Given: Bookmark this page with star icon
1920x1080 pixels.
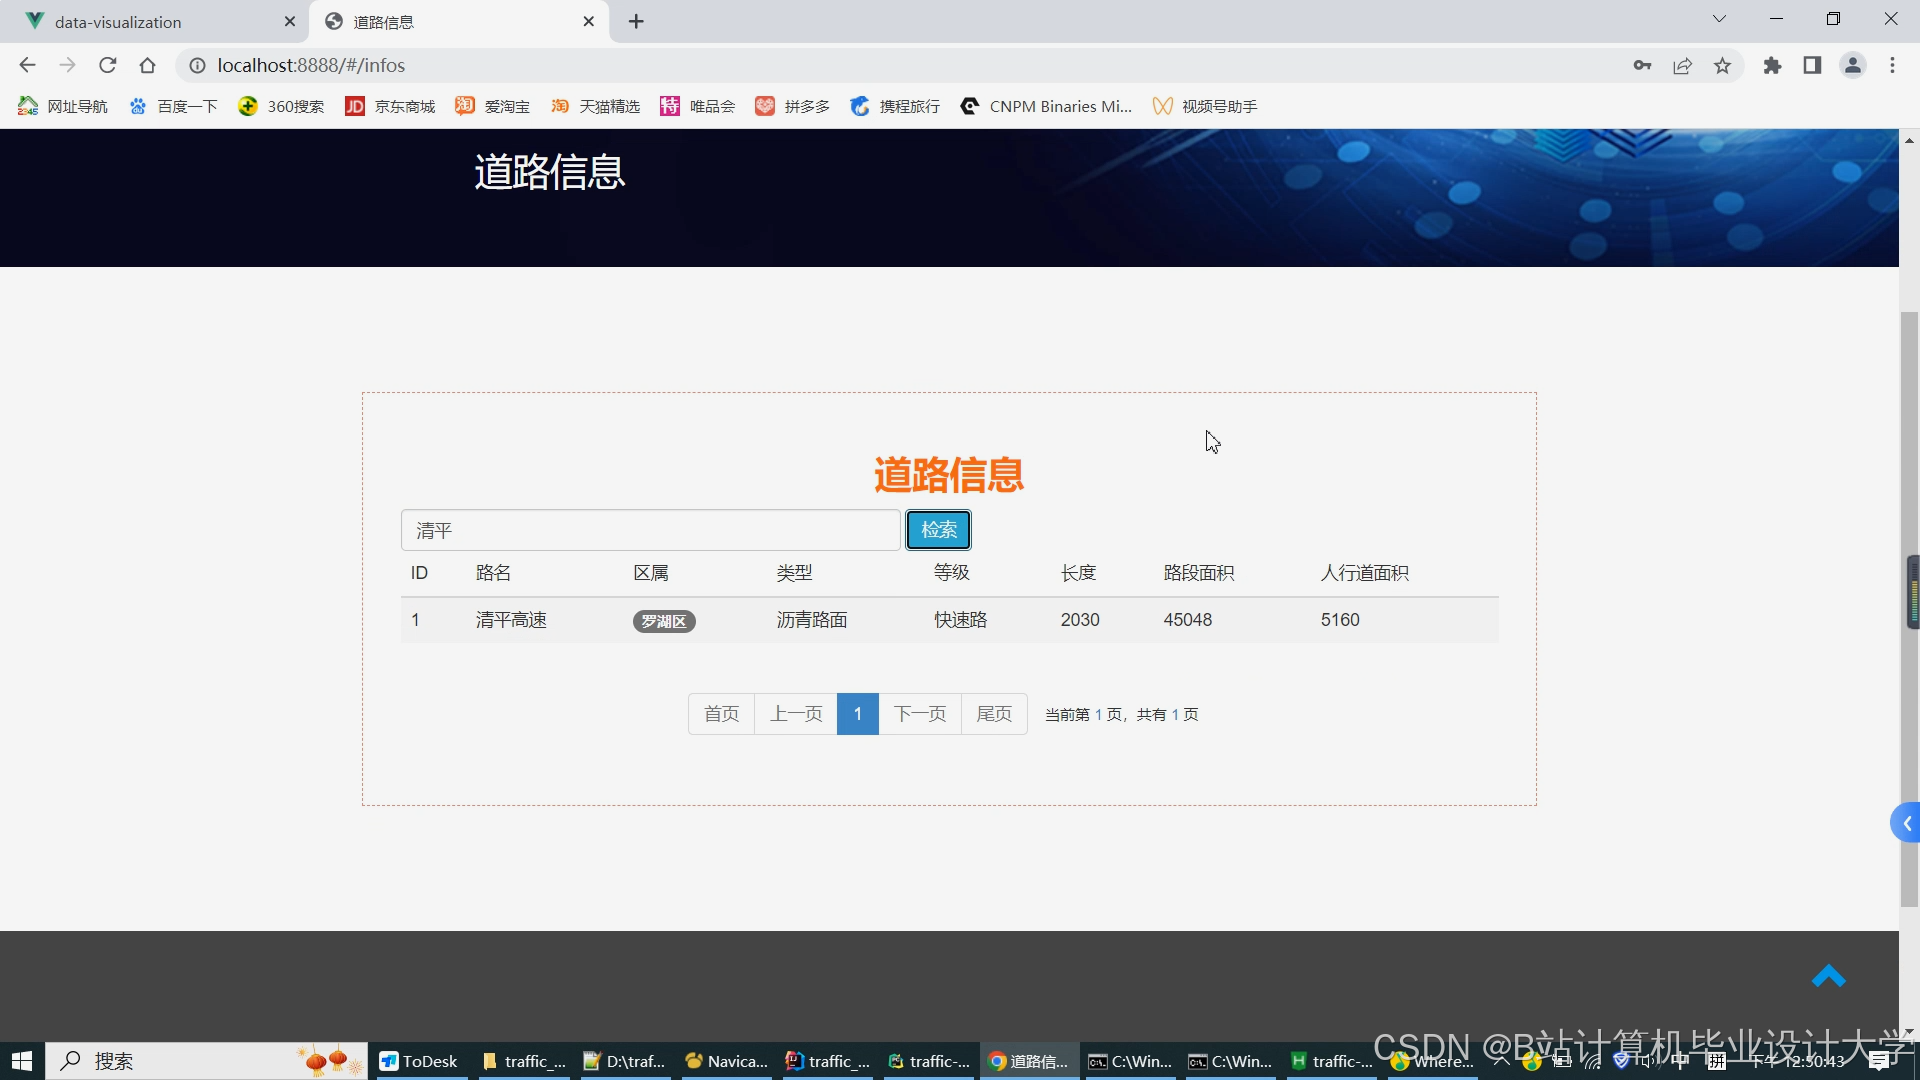Looking at the screenshot, I should [1722, 65].
